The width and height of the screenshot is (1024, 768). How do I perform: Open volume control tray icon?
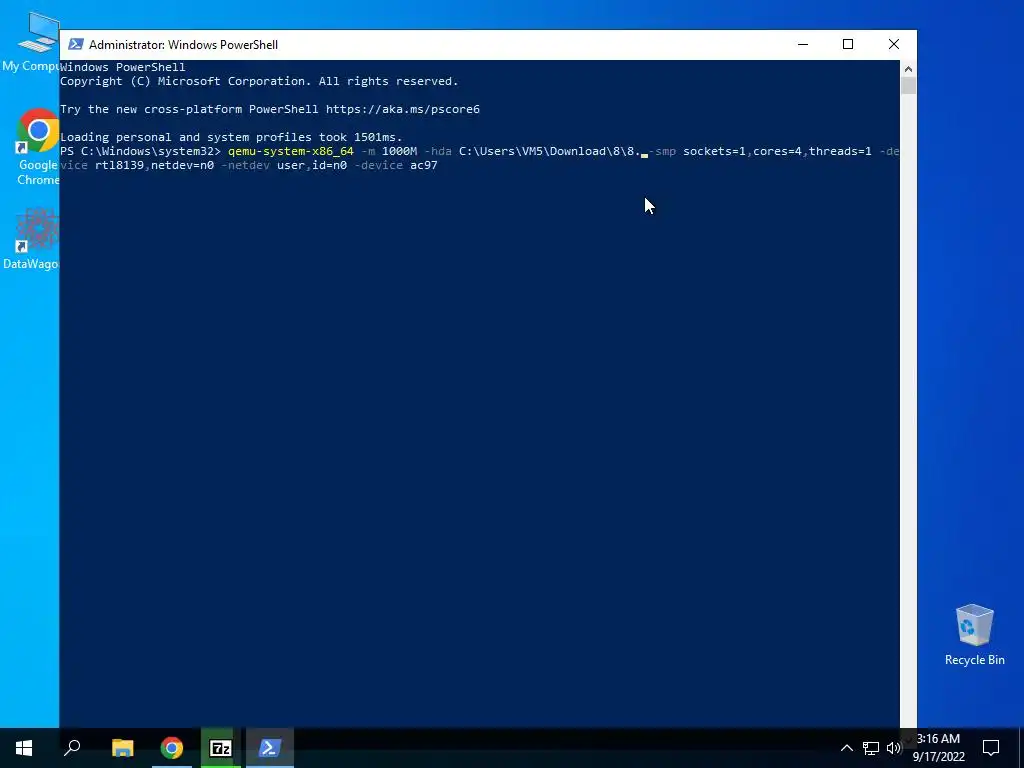pos(893,748)
